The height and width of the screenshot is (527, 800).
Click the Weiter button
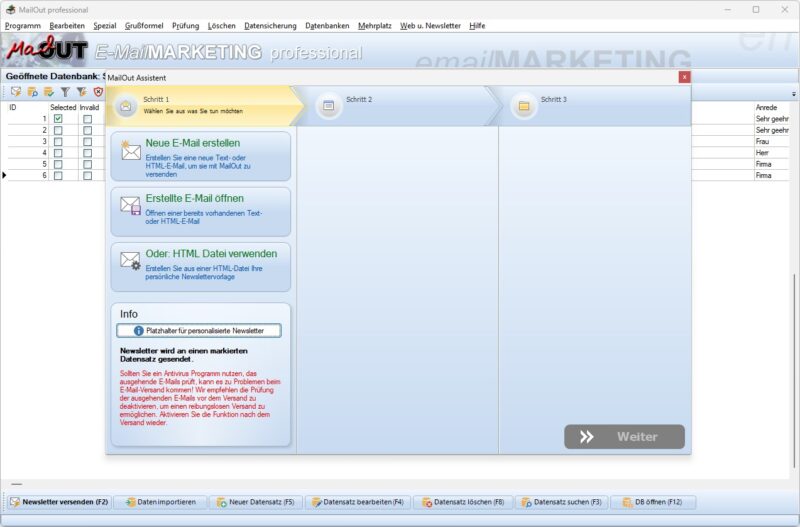(624, 437)
